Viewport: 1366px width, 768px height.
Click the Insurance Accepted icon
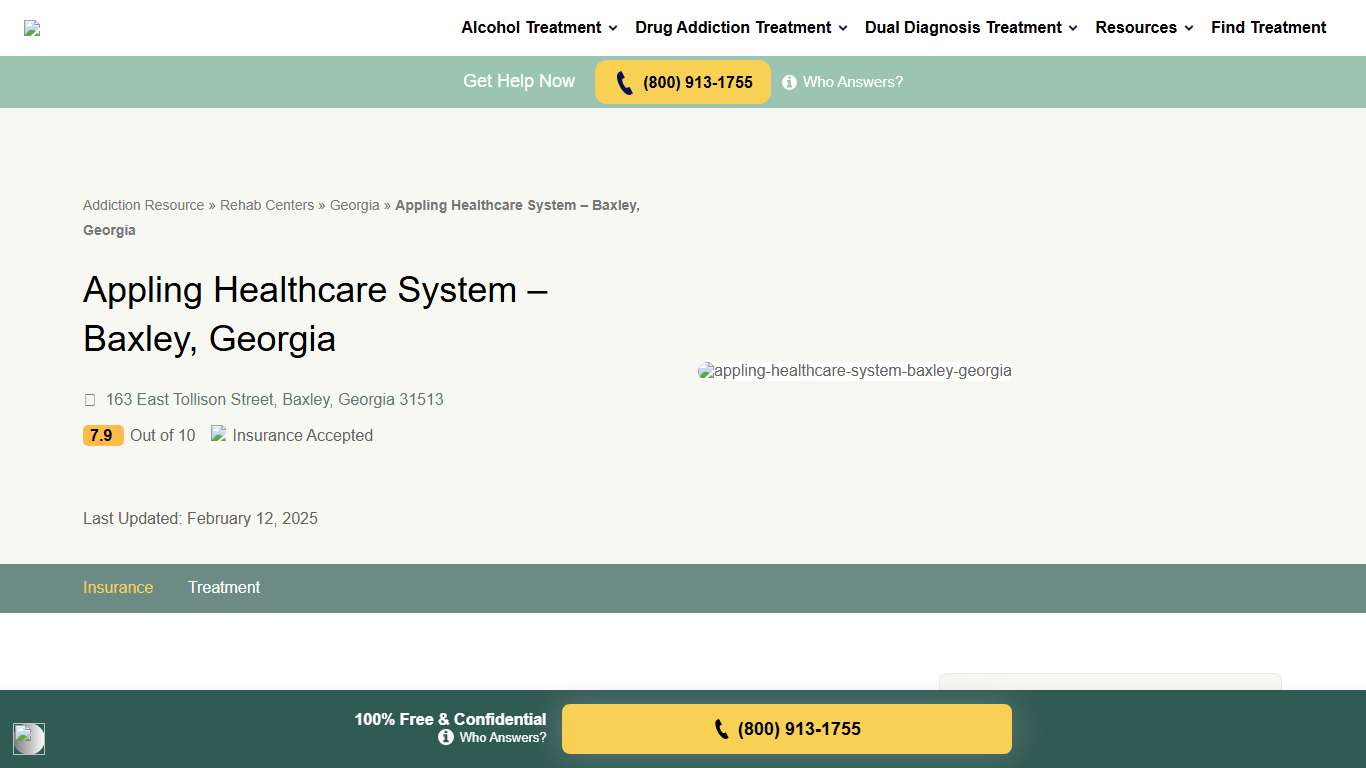217,434
